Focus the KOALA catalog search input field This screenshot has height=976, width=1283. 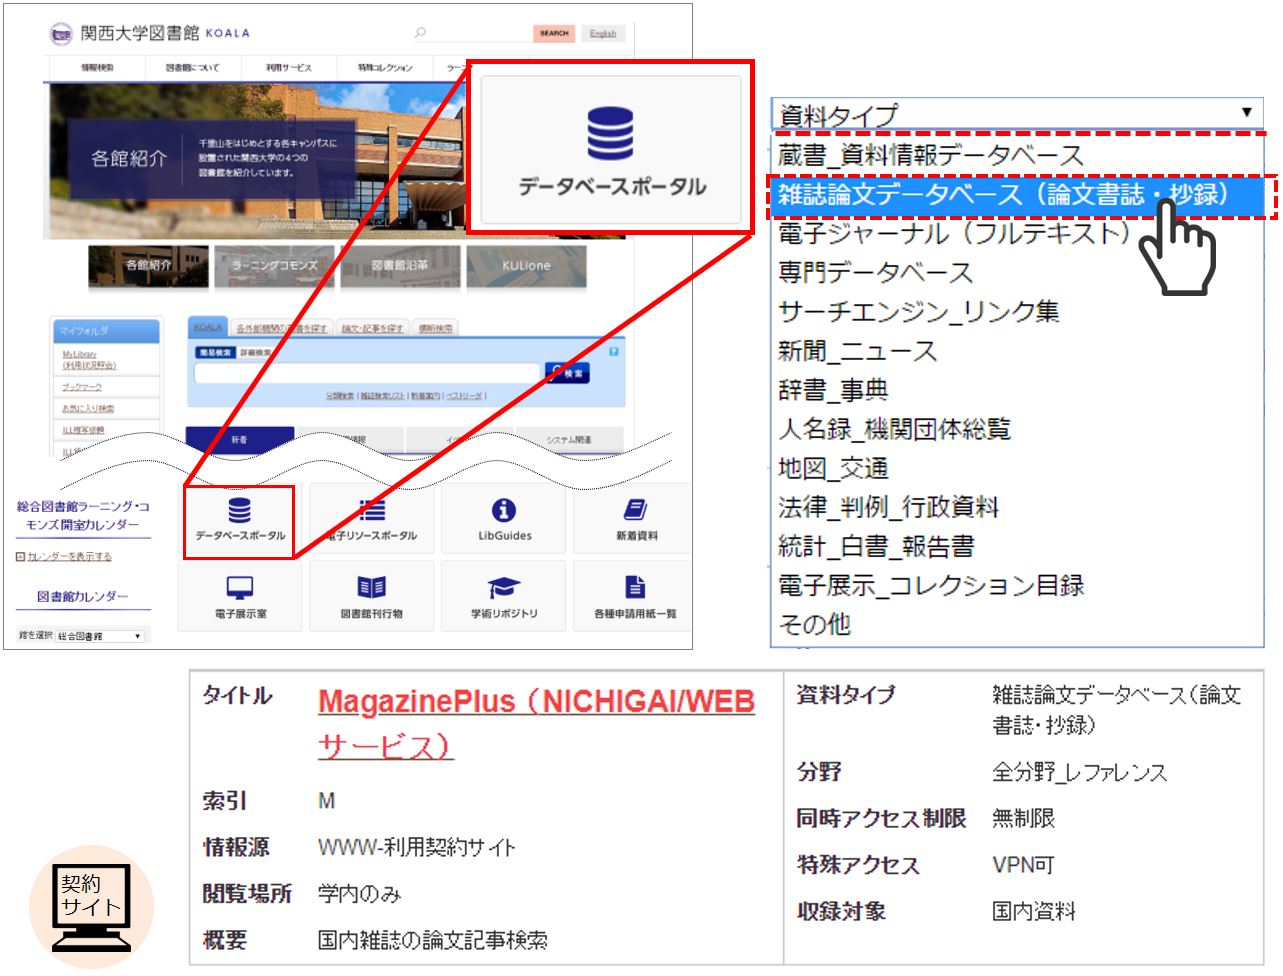[x=368, y=373]
